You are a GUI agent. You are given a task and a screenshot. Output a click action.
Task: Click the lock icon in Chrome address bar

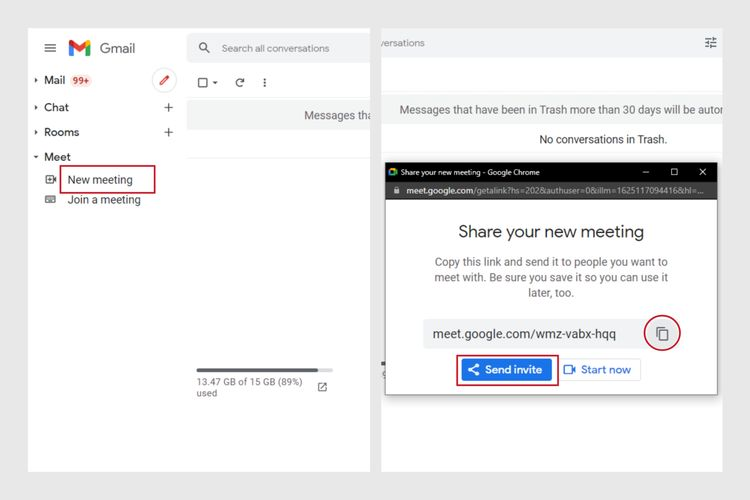coord(397,190)
